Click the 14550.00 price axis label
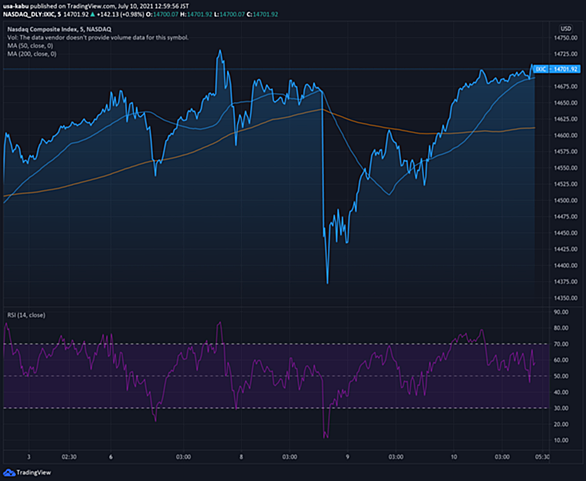The width and height of the screenshot is (586, 481). click(565, 168)
